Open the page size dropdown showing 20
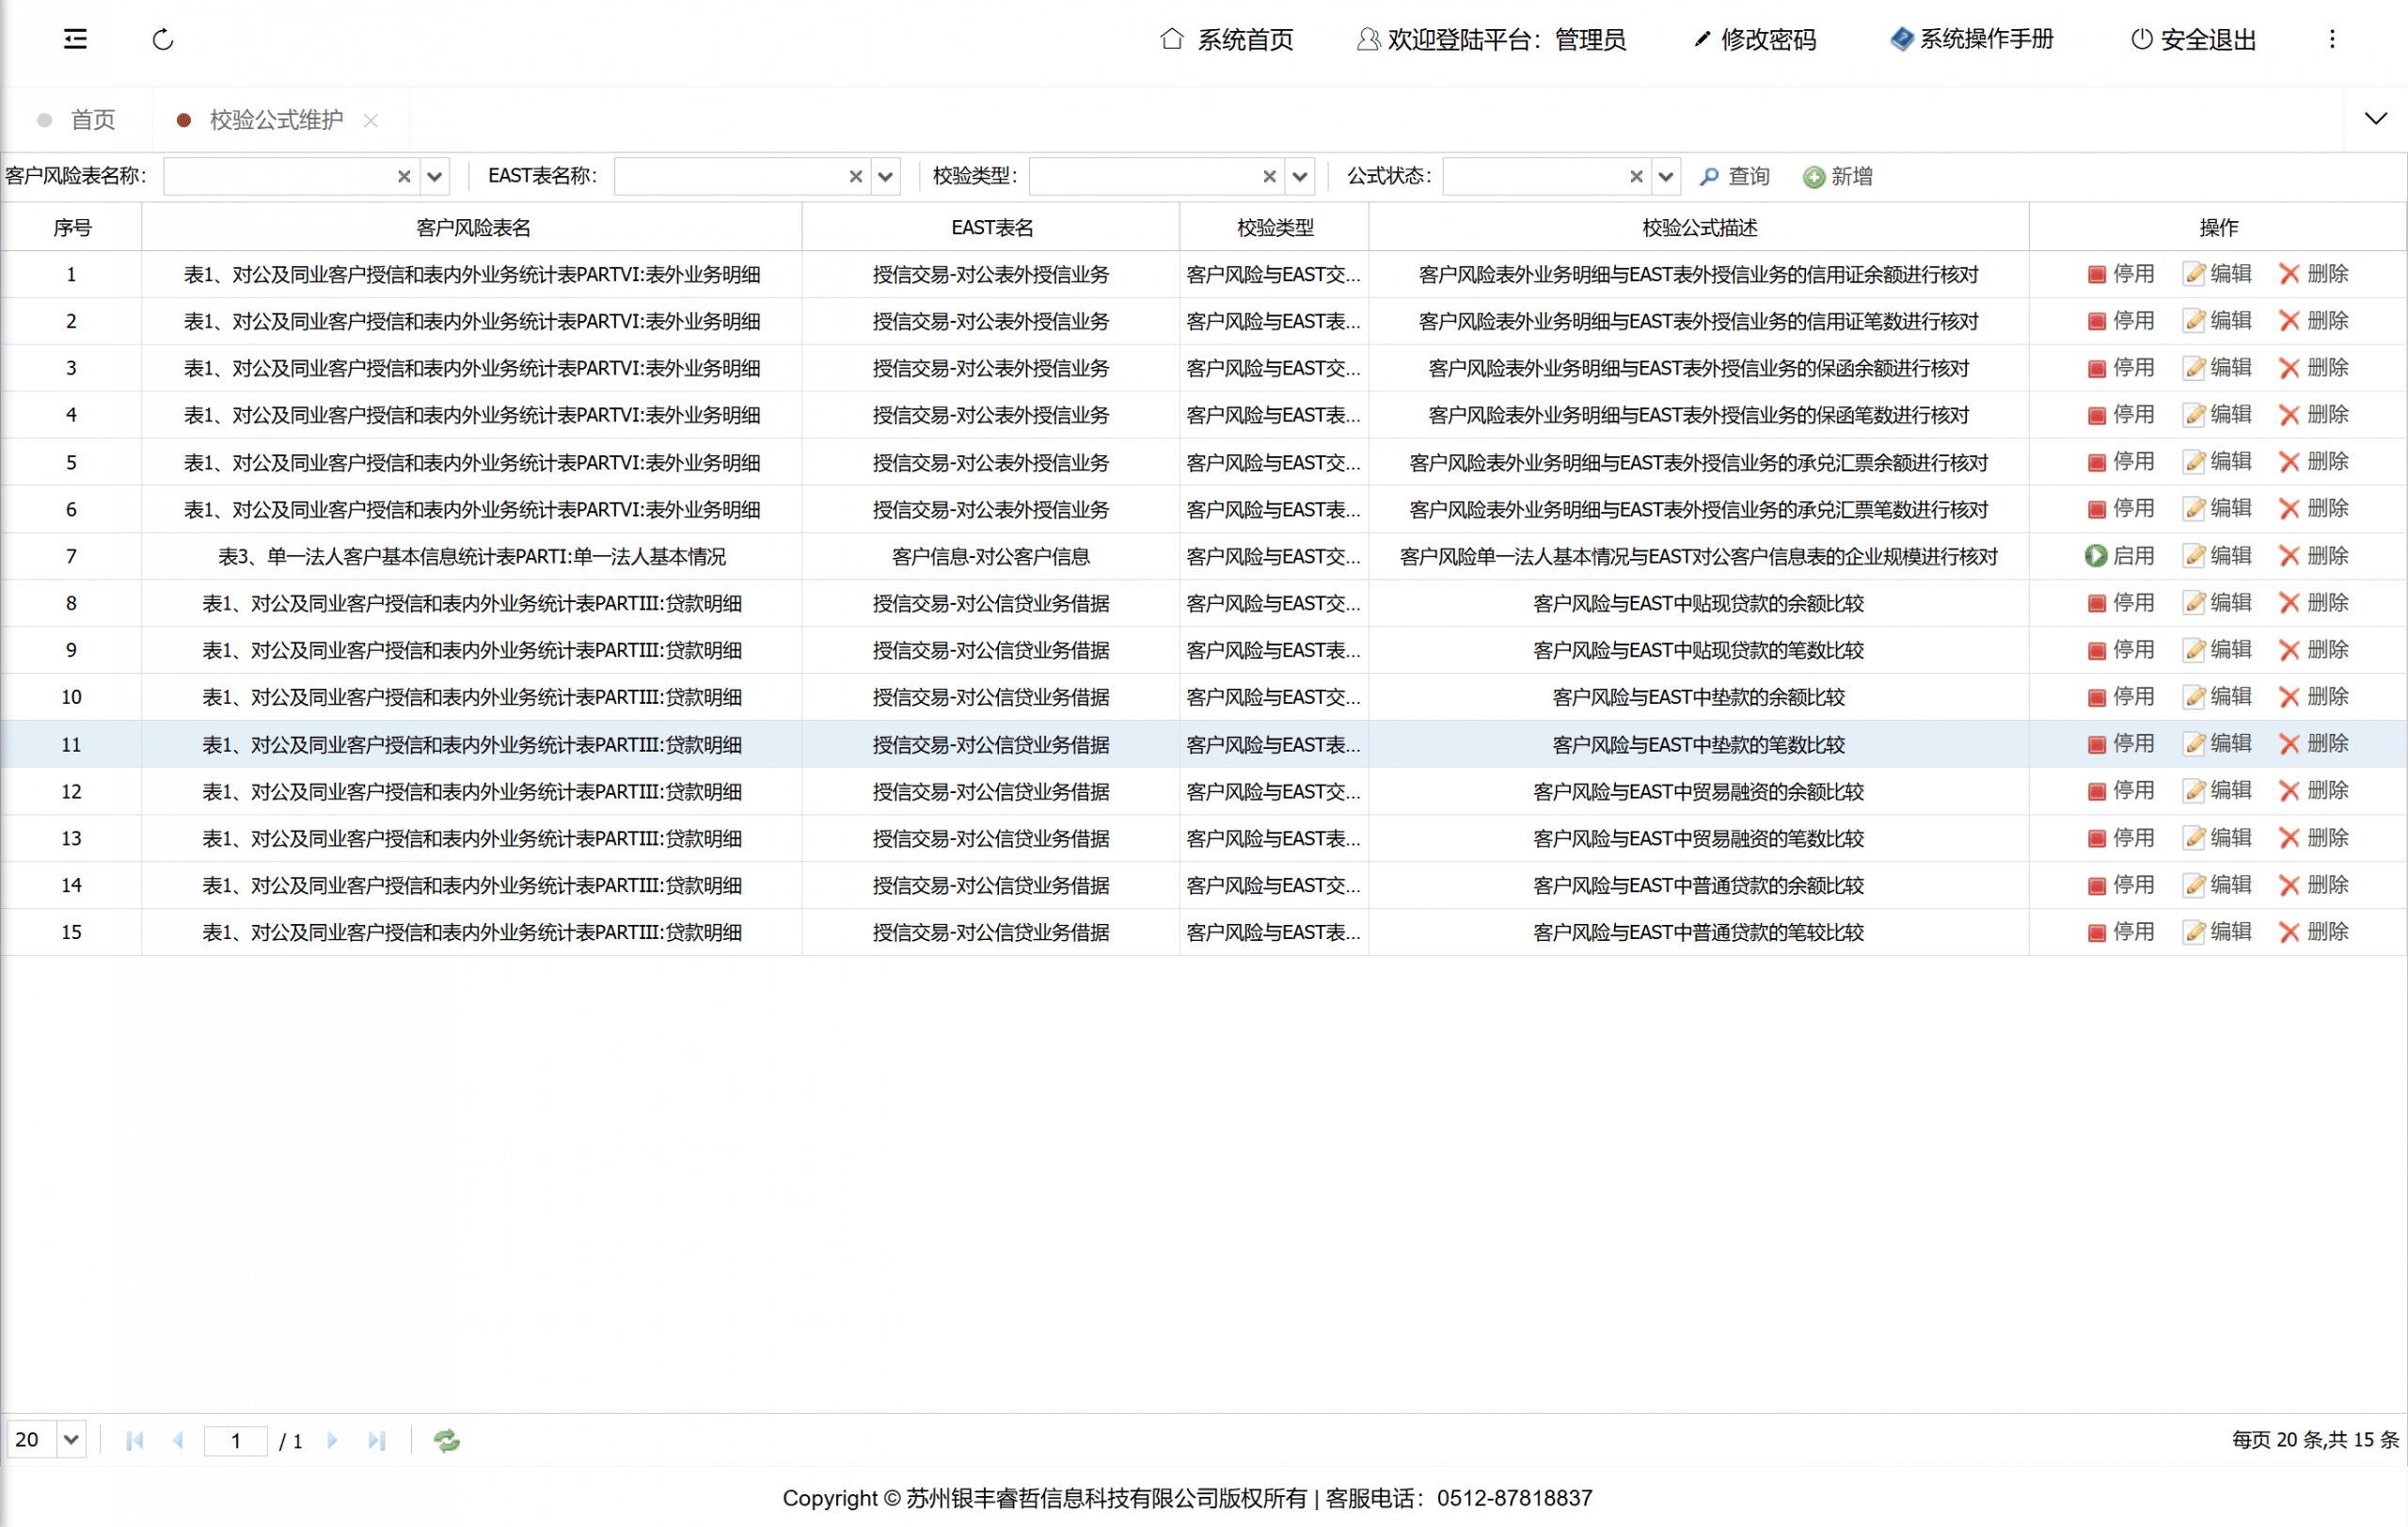Screen dimensions: 2408x1527 click(x=71, y=1440)
